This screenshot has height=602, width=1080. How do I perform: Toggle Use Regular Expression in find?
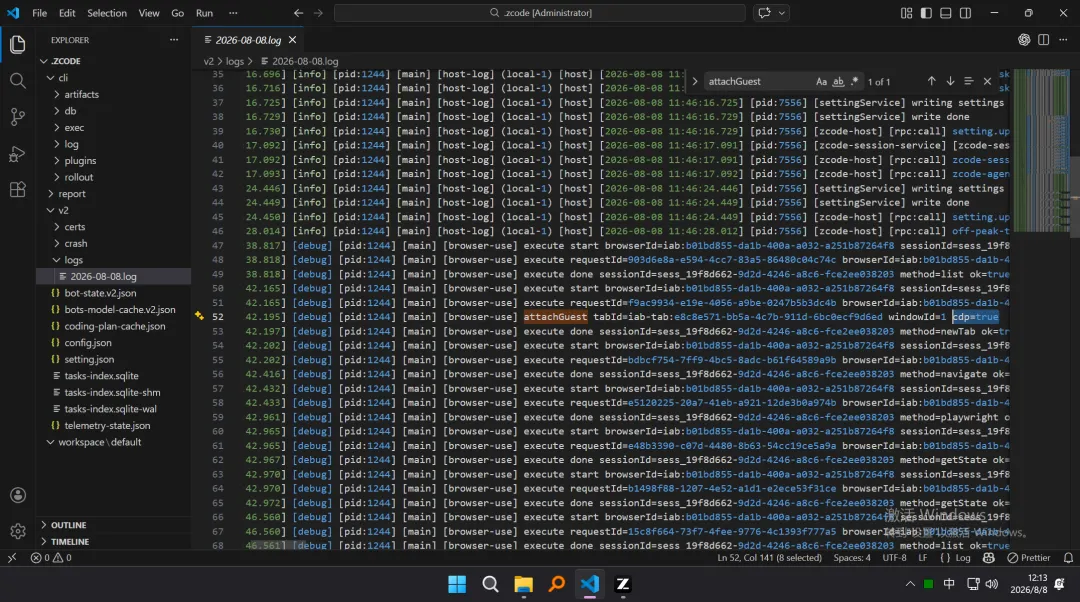pyautogui.click(x=855, y=81)
